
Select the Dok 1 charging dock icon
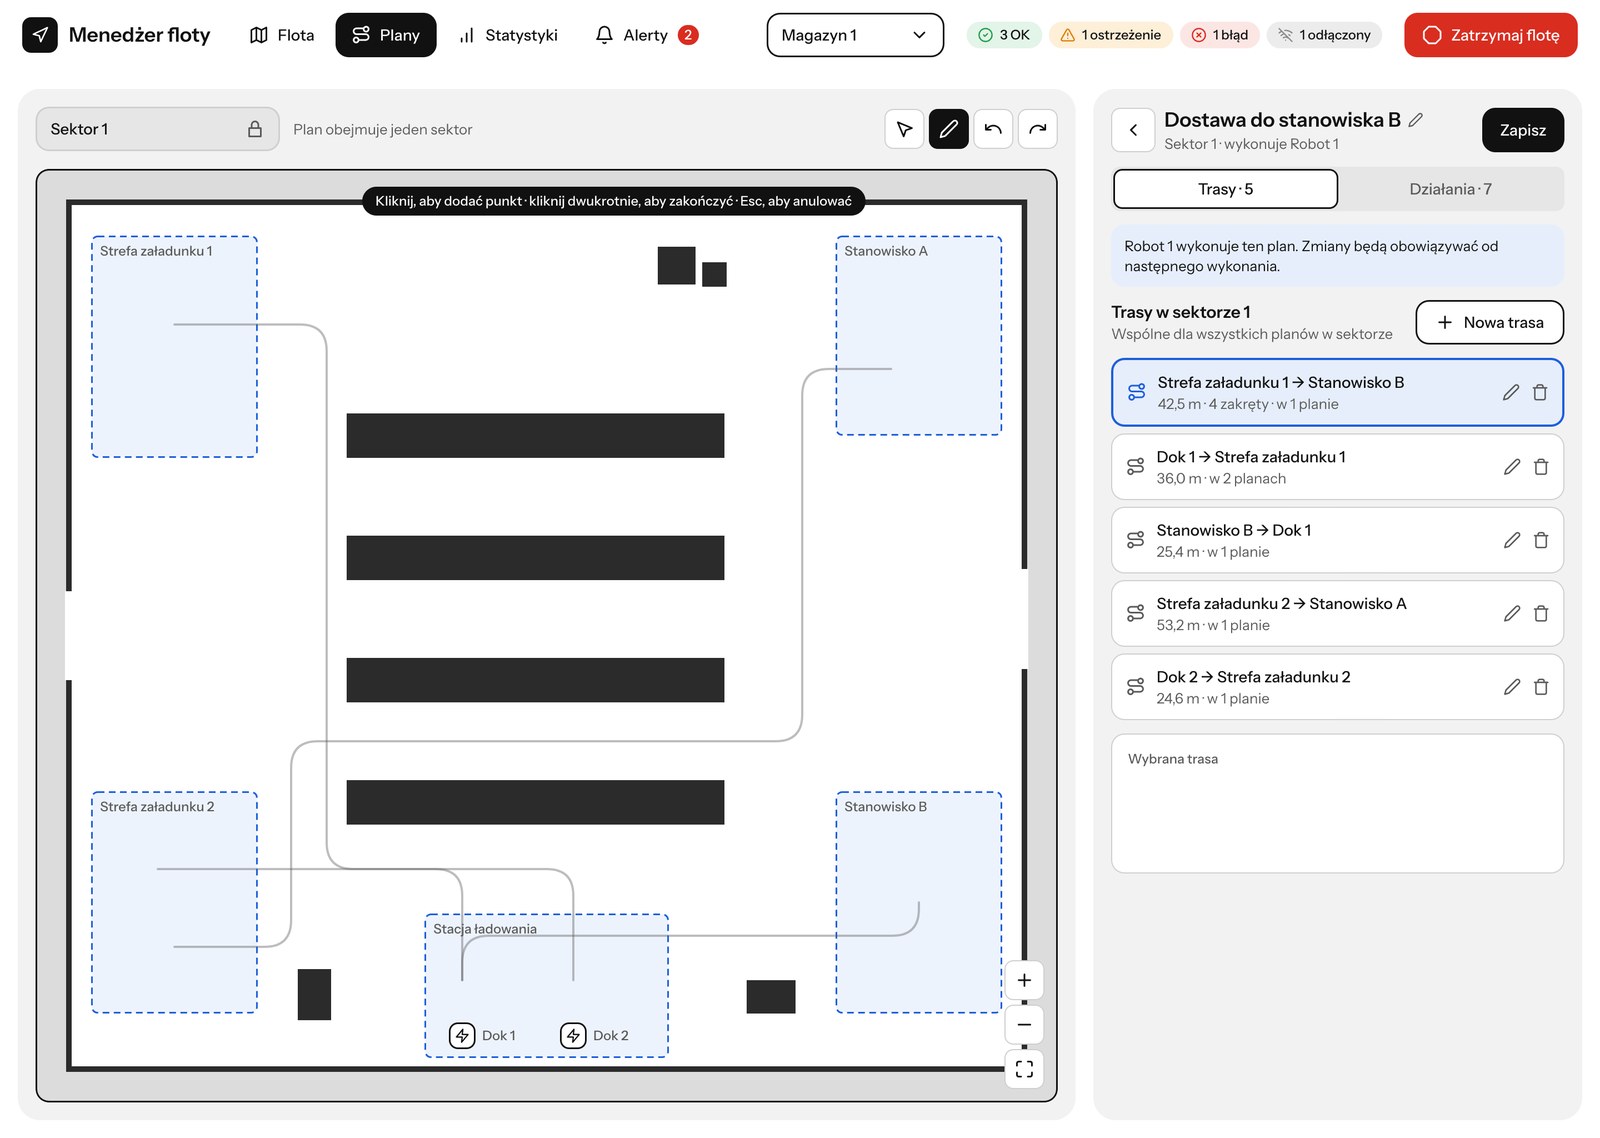tap(462, 1035)
